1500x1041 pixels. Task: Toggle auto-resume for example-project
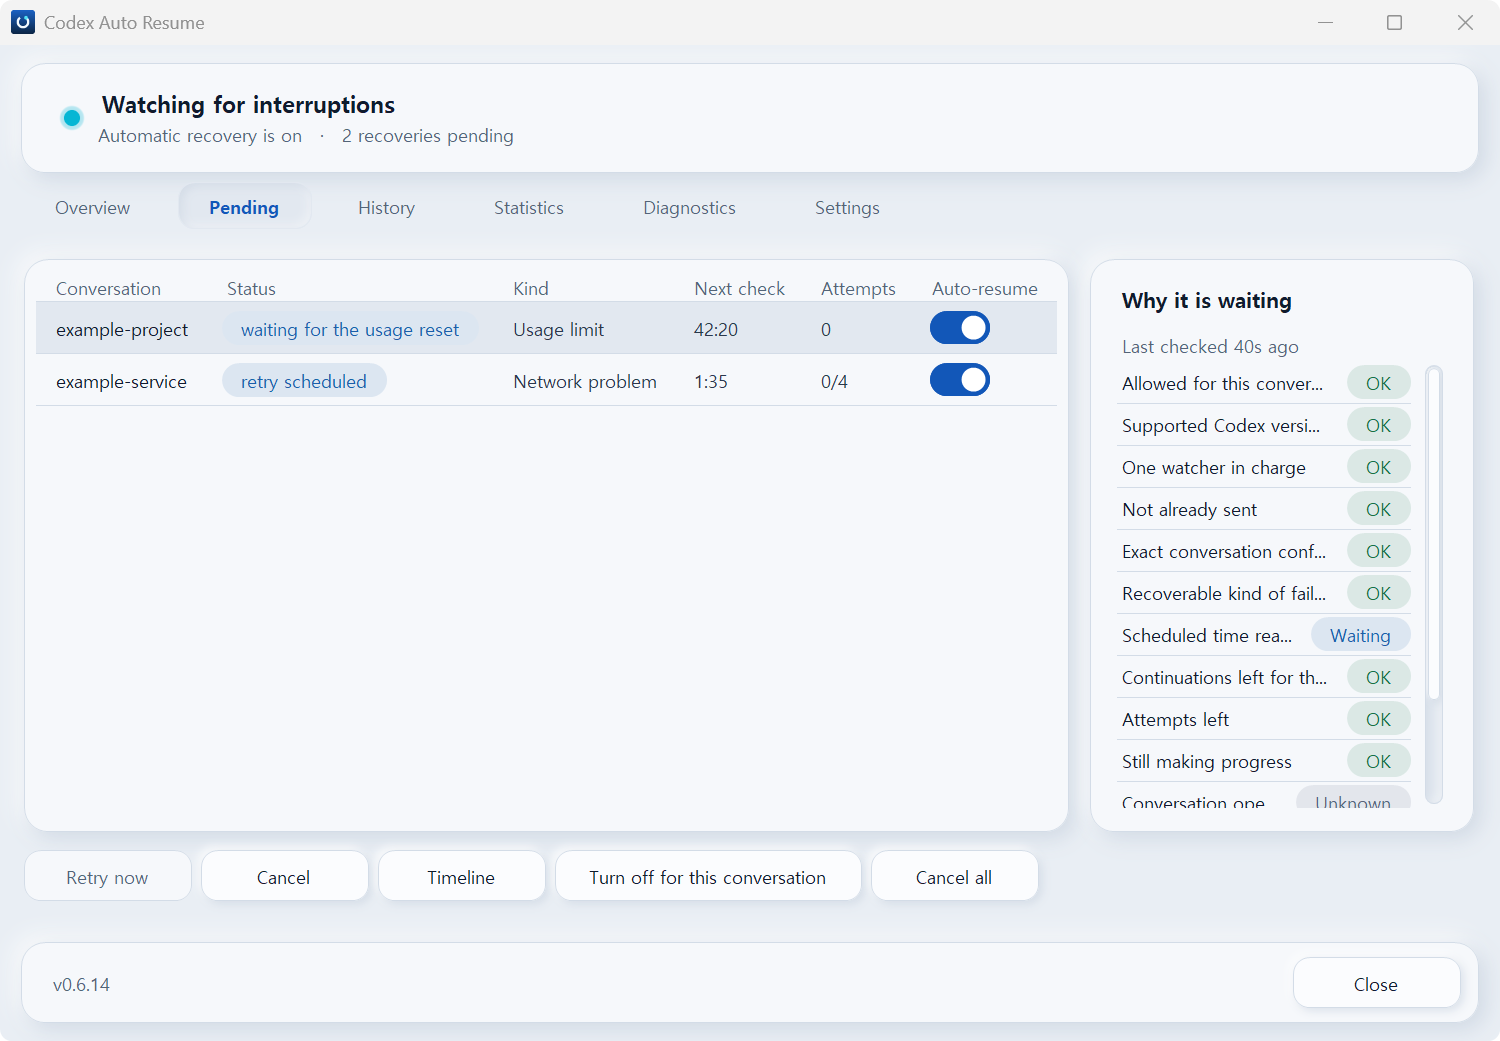pyautogui.click(x=960, y=328)
